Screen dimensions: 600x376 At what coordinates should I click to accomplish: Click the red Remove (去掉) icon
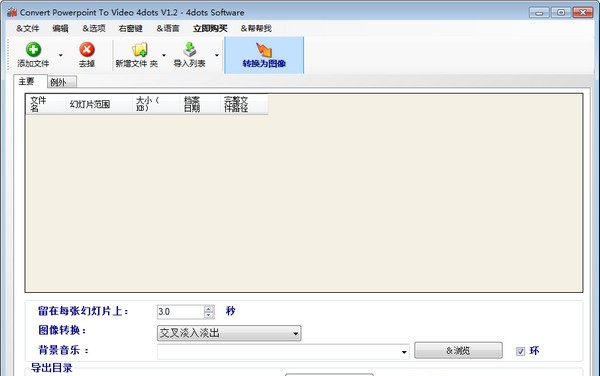(x=87, y=50)
